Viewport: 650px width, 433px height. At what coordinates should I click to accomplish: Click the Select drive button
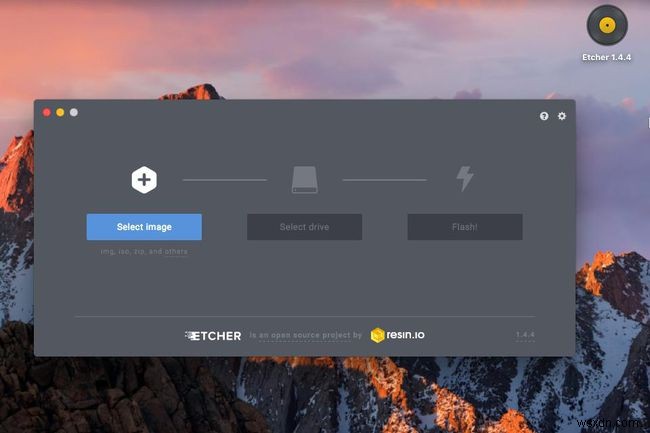[304, 227]
